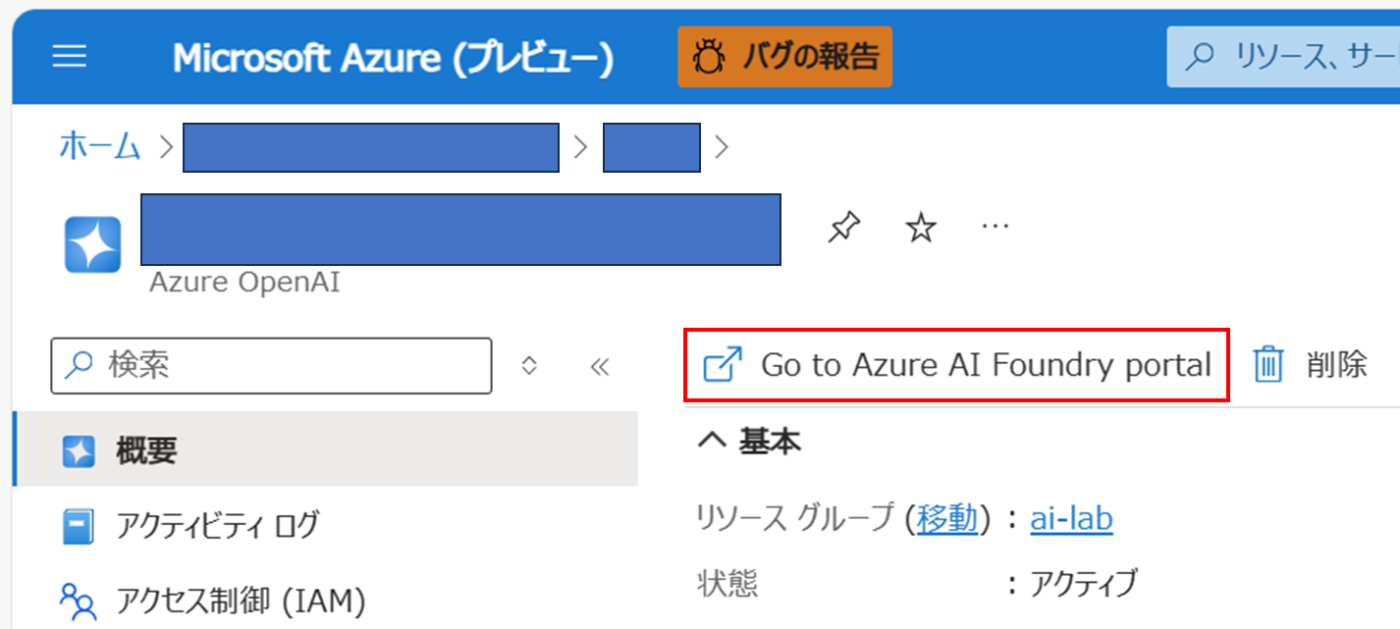Open アクティビティ ログ menu item
Image resolution: width=1400 pixels, height=629 pixels.
tap(325, 524)
